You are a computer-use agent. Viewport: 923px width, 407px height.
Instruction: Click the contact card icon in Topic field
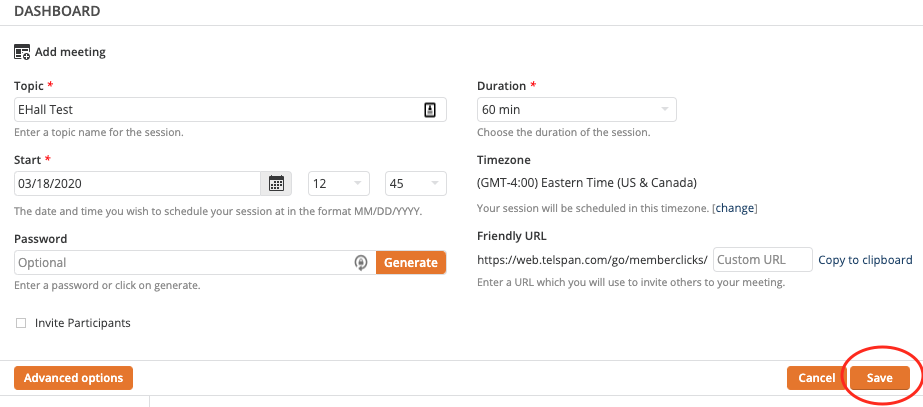(430, 110)
